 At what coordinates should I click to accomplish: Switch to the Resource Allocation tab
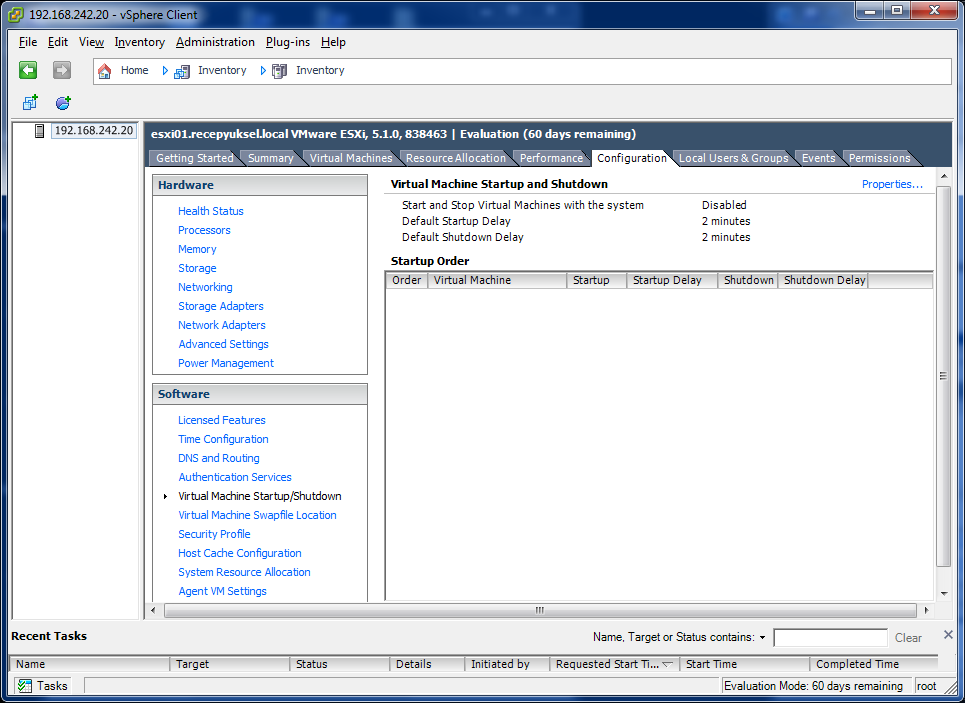pyautogui.click(x=455, y=158)
